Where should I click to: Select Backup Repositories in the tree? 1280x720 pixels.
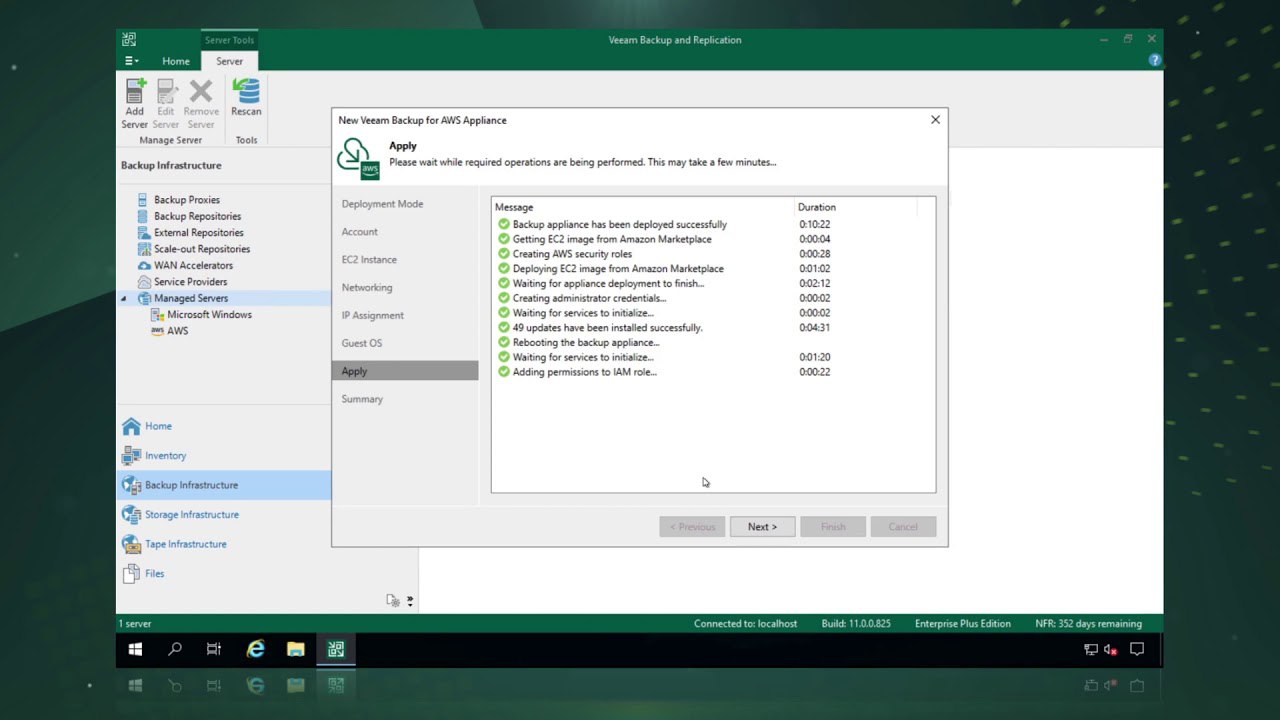pos(197,216)
